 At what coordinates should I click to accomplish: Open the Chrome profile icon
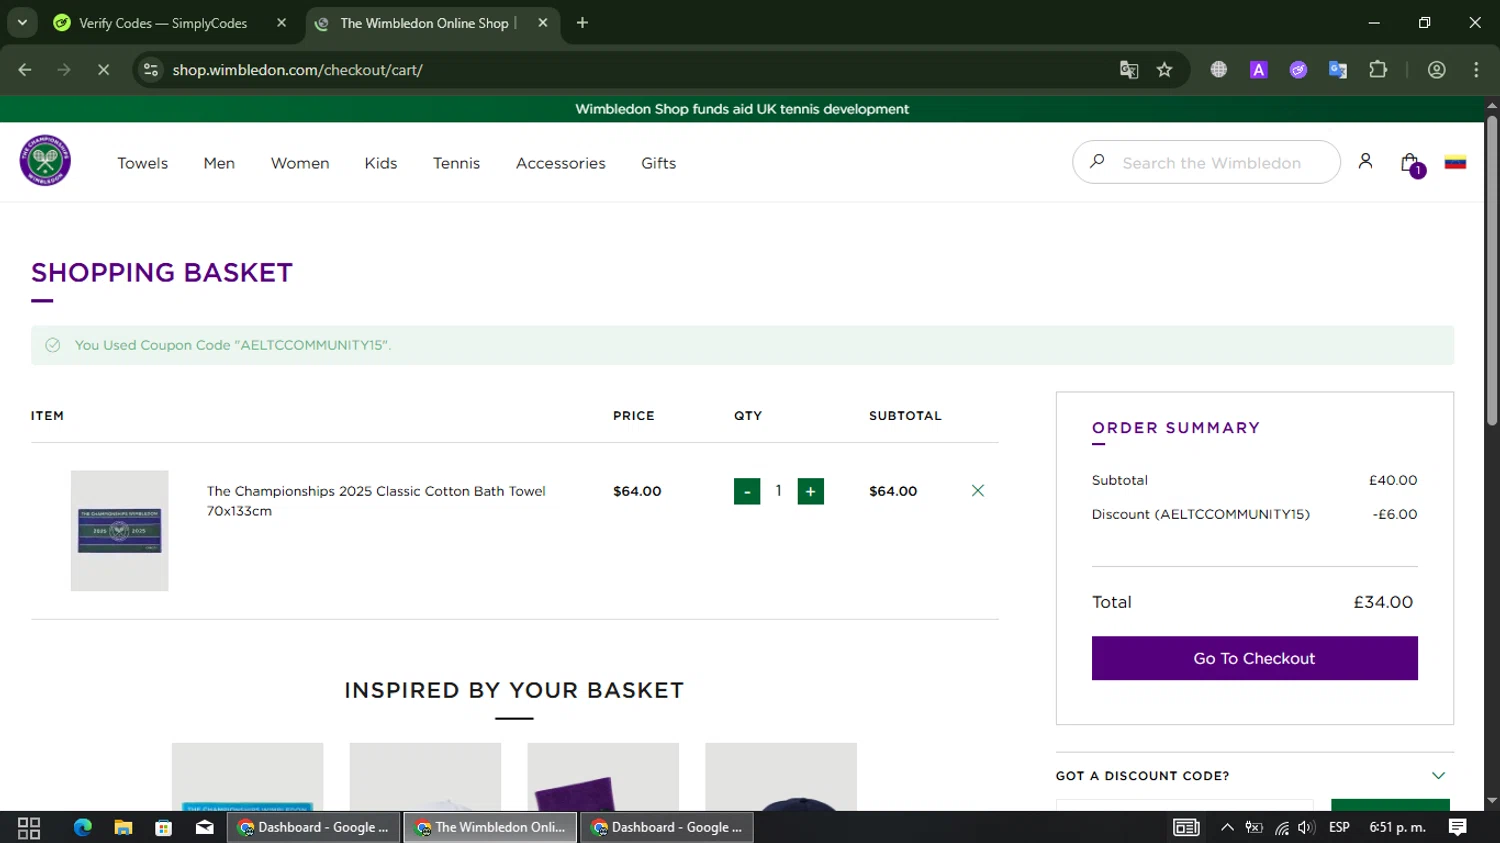(1437, 70)
